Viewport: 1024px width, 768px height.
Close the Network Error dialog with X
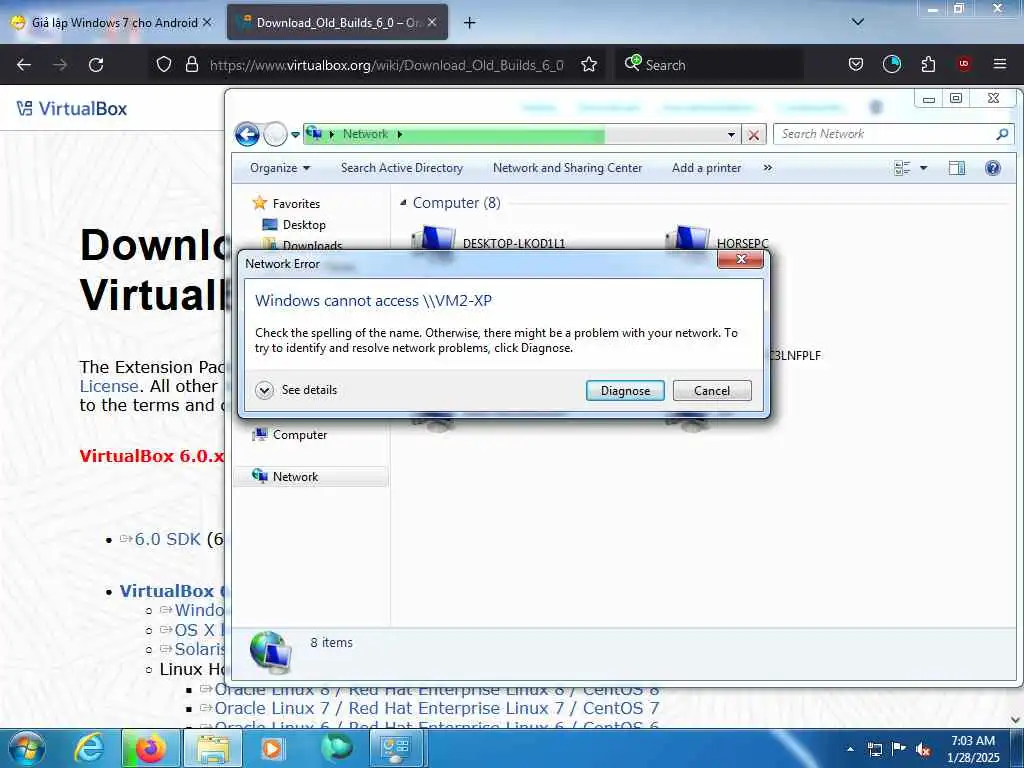pyautogui.click(x=741, y=259)
